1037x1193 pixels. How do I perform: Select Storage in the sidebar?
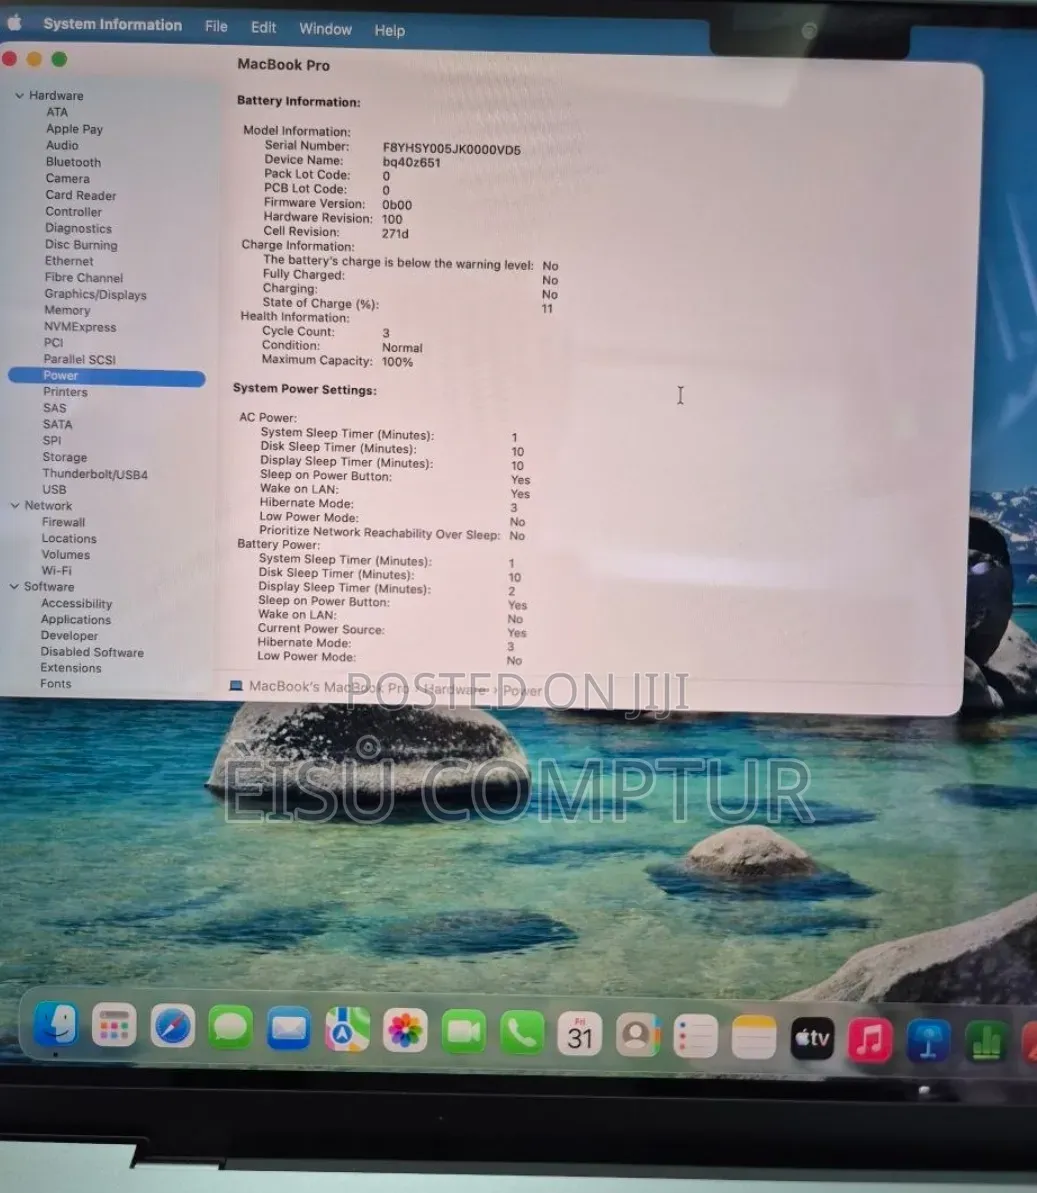click(65, 457)
